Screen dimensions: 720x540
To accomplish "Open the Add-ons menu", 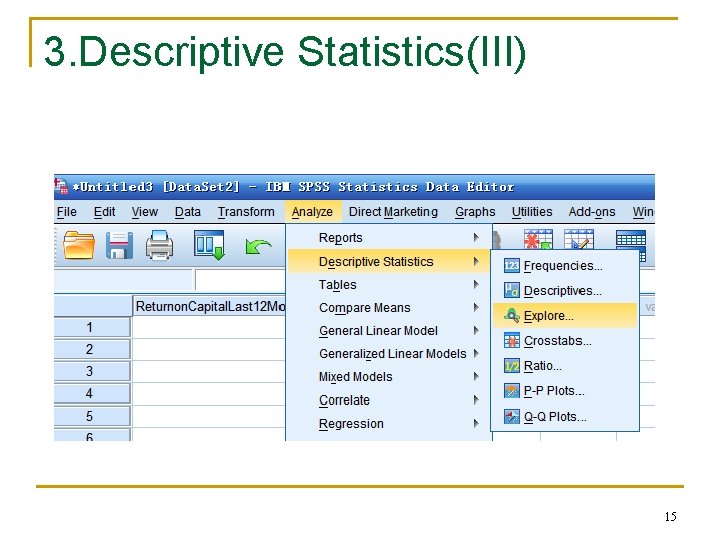I will pyautogui.click(x=592, y=212).
